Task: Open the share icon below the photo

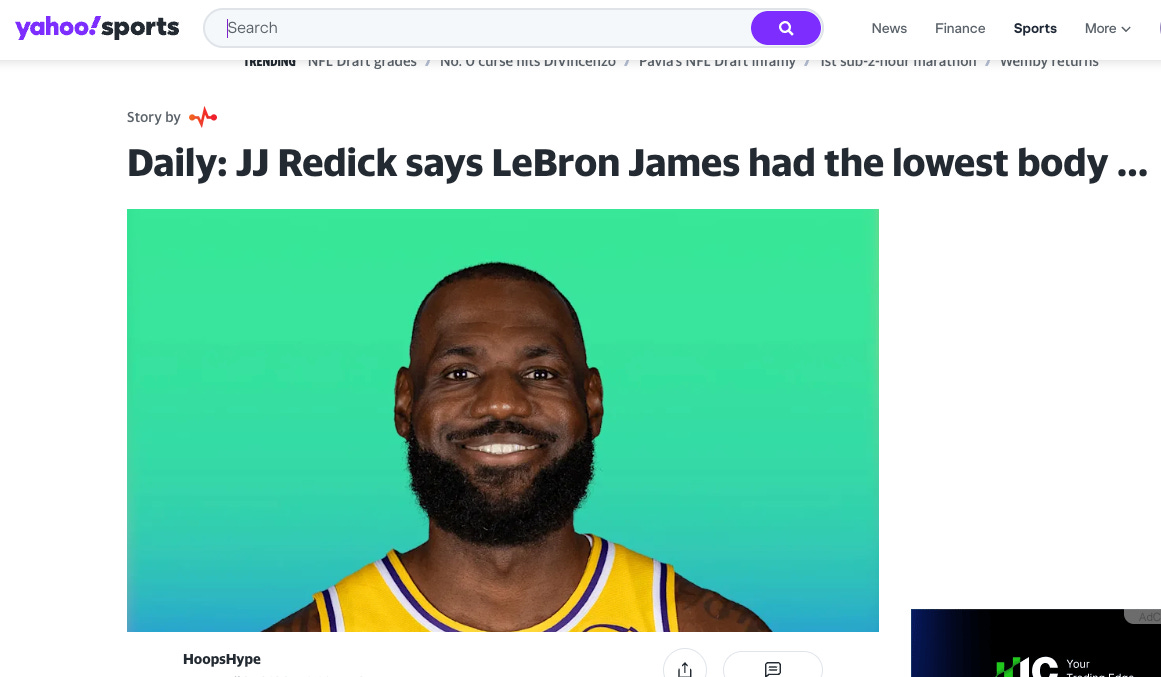Action: point(685,669)
